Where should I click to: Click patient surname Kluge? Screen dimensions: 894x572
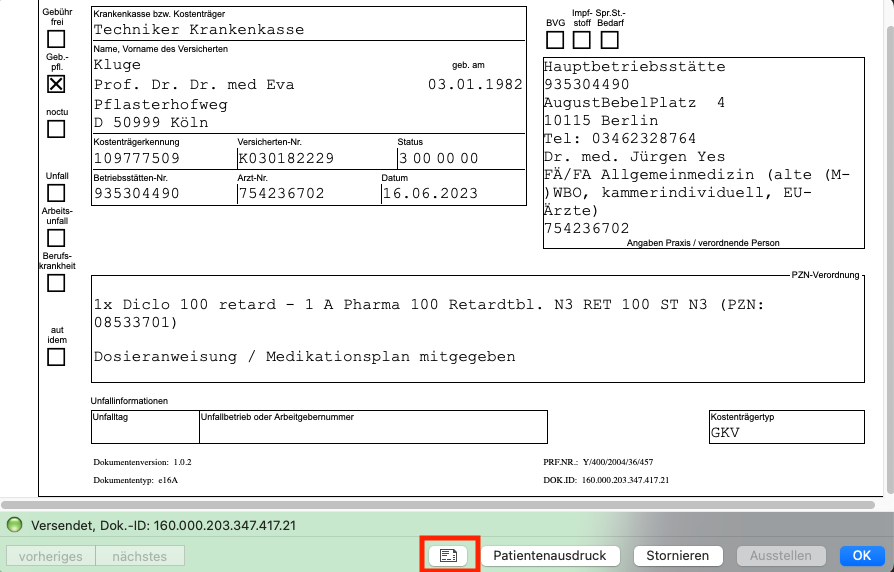coord(117,64)
